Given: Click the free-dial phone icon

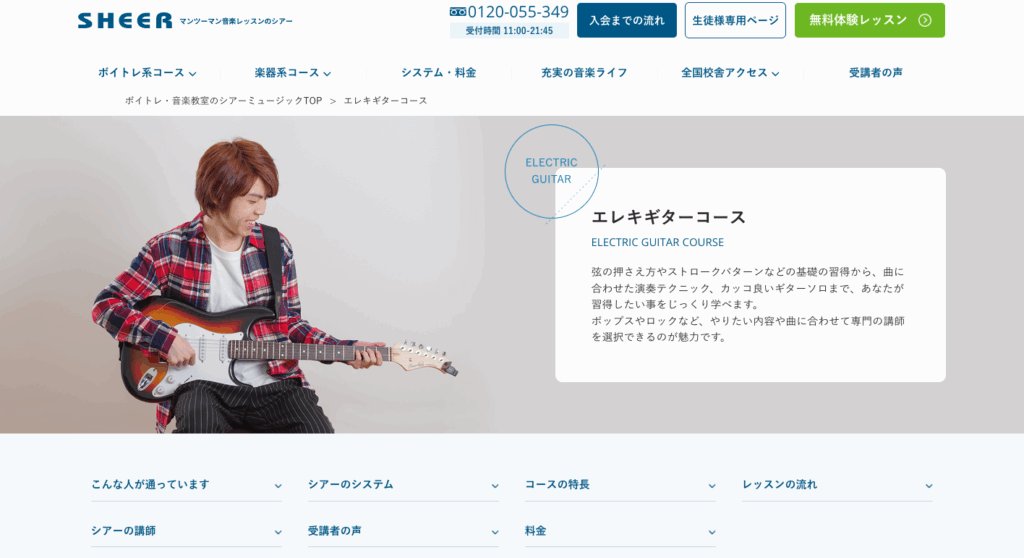Looking at the screenshot, I should point(458,12).
